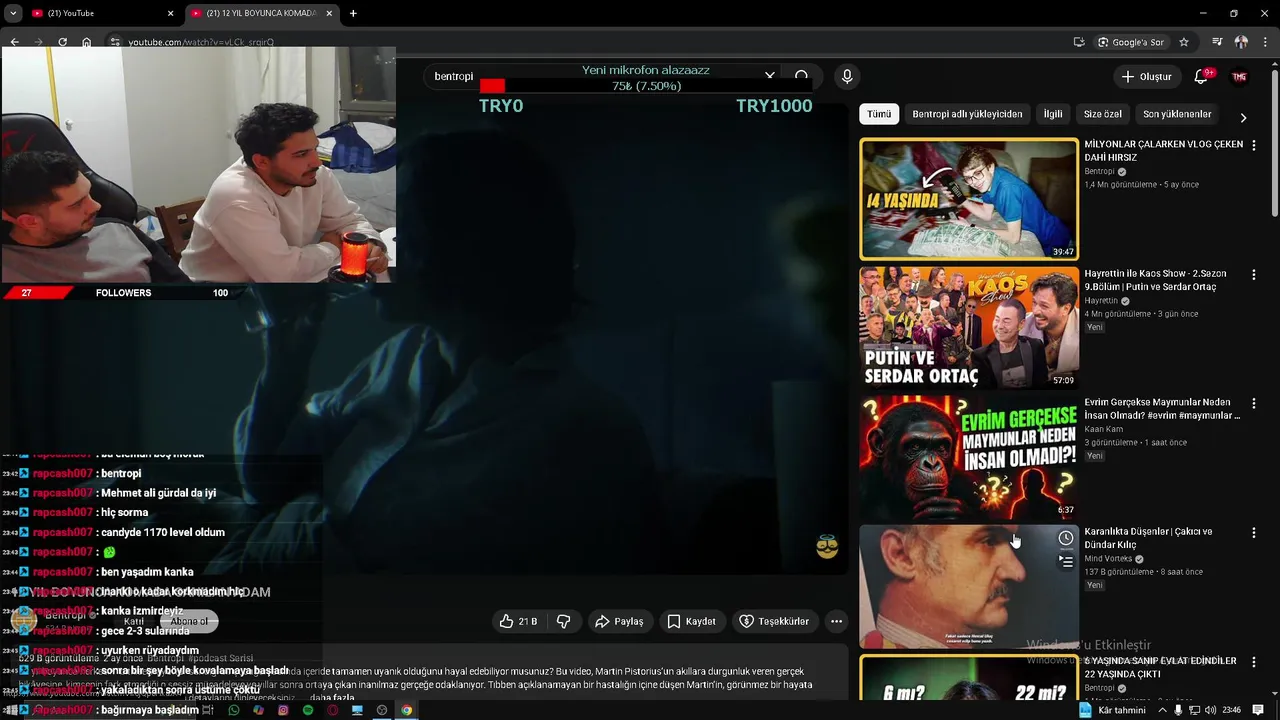Open the Chrome three-dot menu
This screenshot has width=1280, height=720.
pos(1265,42)
